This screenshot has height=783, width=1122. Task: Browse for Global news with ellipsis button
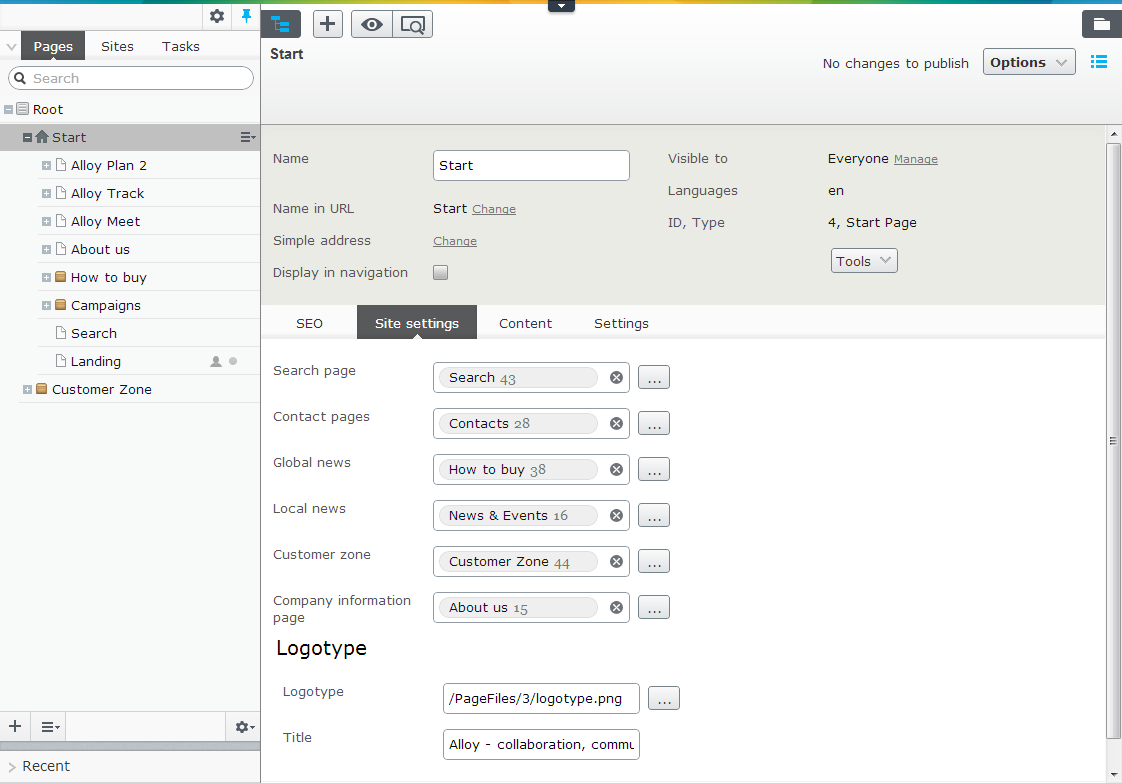coord(654,470)
